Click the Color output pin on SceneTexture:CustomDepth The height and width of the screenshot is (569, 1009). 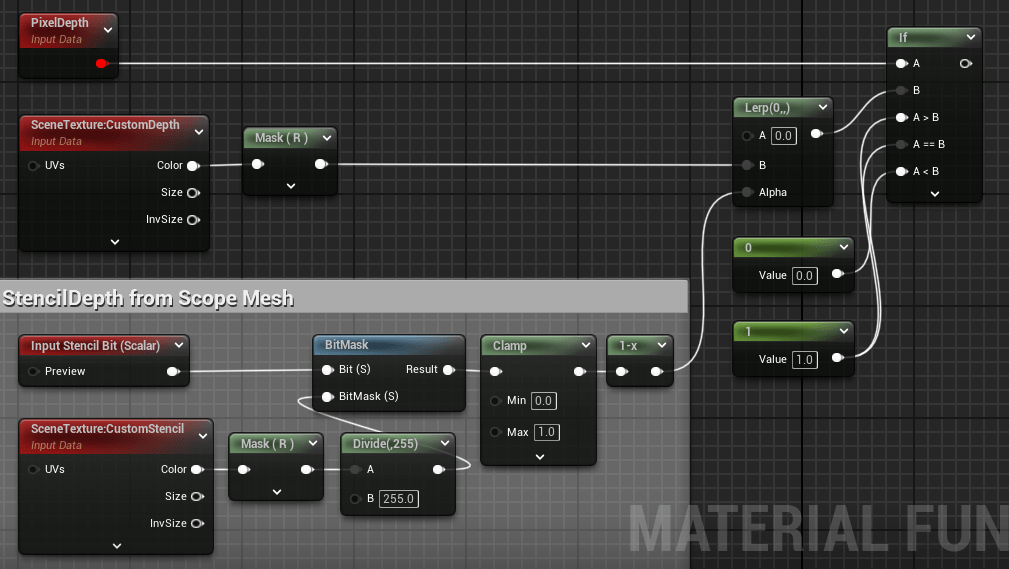click(x=193, y=165)
